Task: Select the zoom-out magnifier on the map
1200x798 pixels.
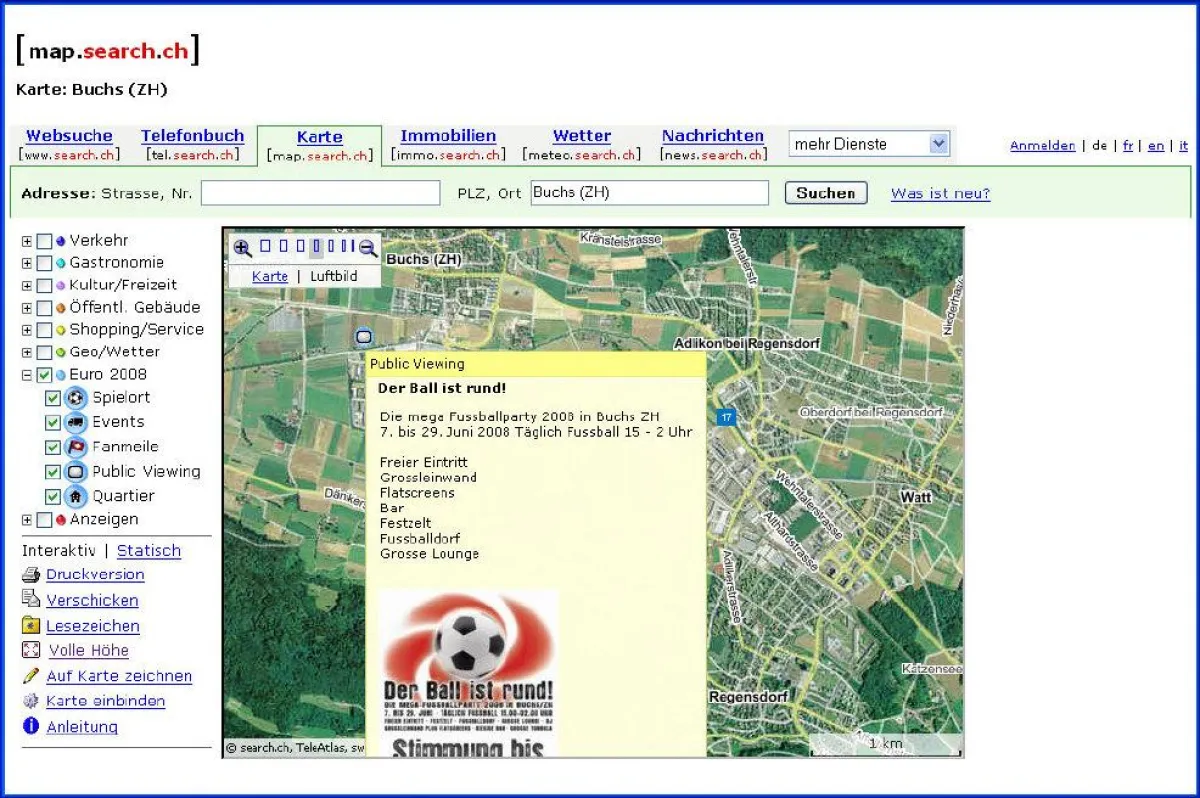Action: point(366,247)
